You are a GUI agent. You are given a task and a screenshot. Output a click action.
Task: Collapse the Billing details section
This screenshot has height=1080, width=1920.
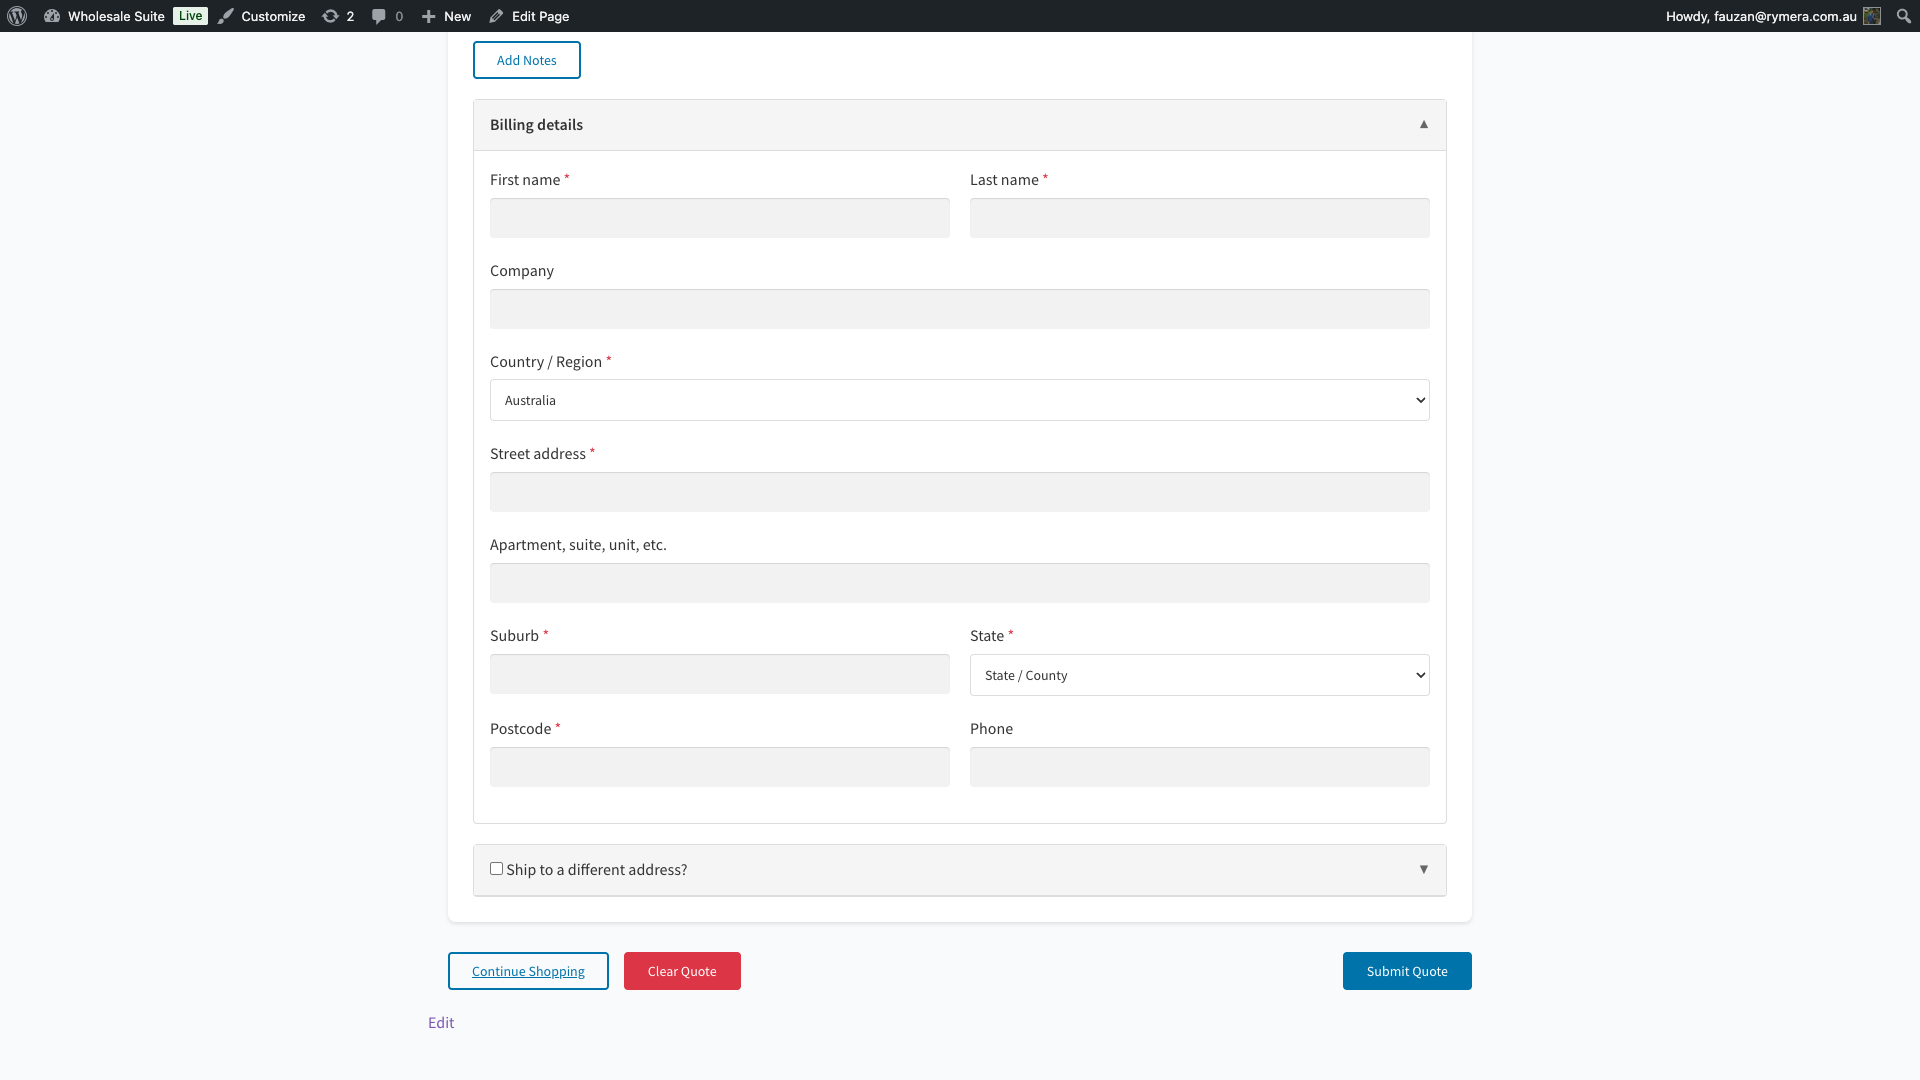click(1423, 124)
